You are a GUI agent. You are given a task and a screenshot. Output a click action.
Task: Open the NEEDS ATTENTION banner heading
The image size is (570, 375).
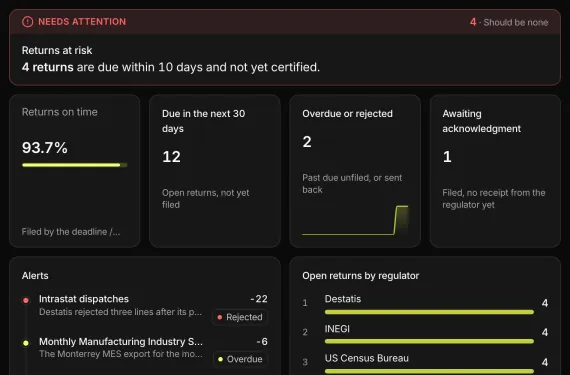[82, 22]
